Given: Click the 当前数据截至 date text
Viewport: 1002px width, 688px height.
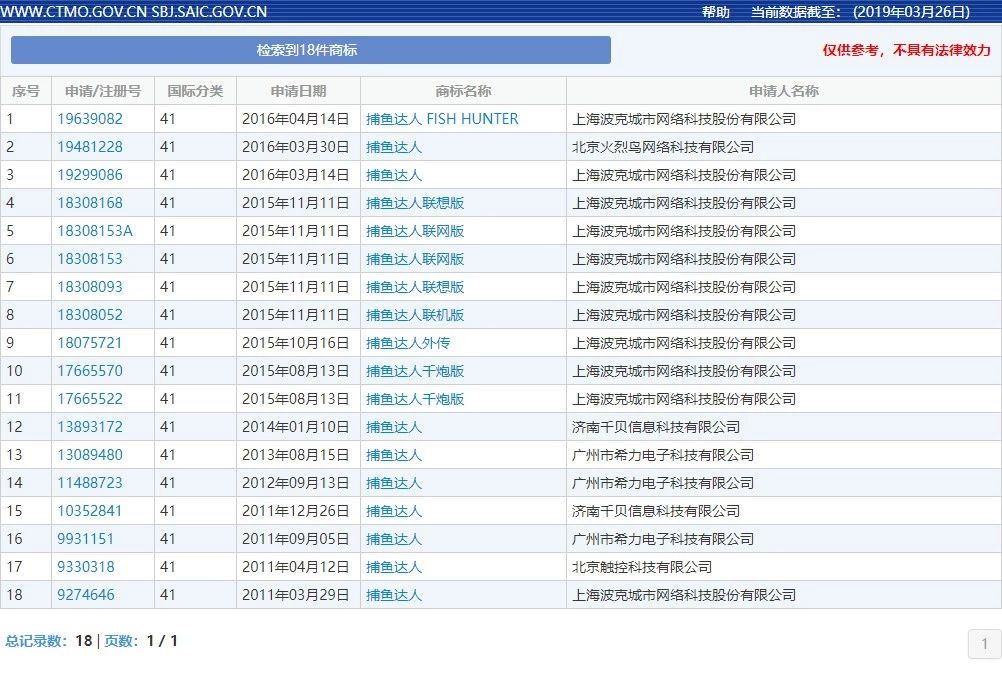Looking at the screenshot, I should [860, 11].
